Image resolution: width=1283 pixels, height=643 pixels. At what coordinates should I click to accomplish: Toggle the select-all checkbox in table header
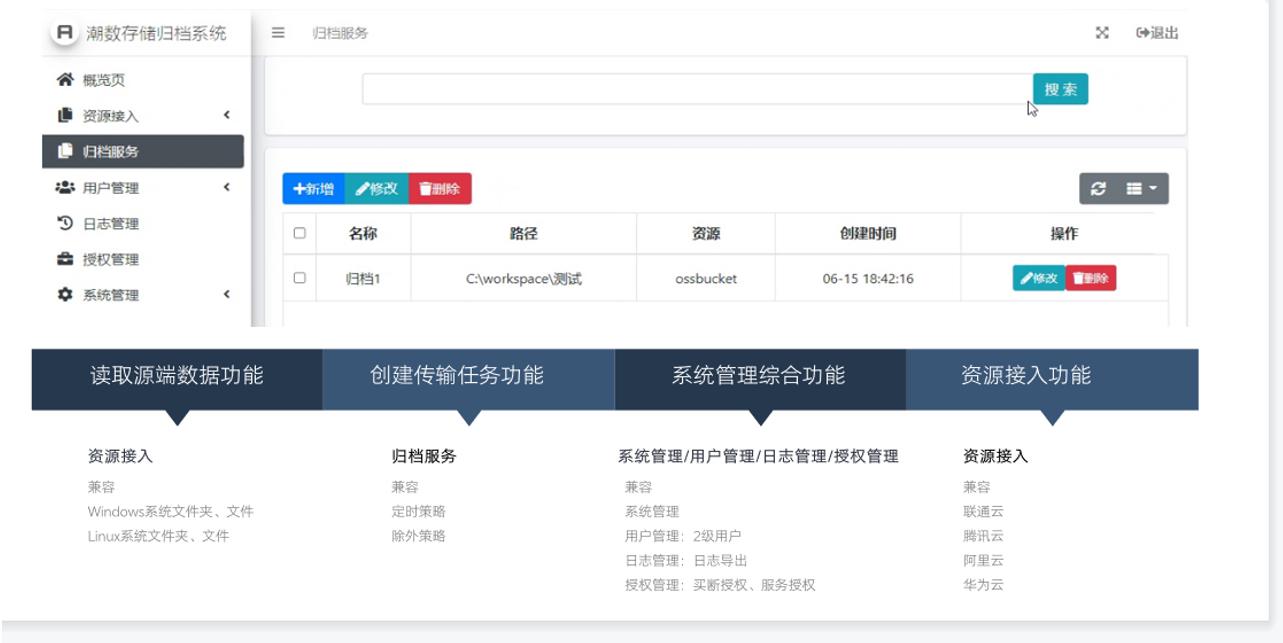299,234
